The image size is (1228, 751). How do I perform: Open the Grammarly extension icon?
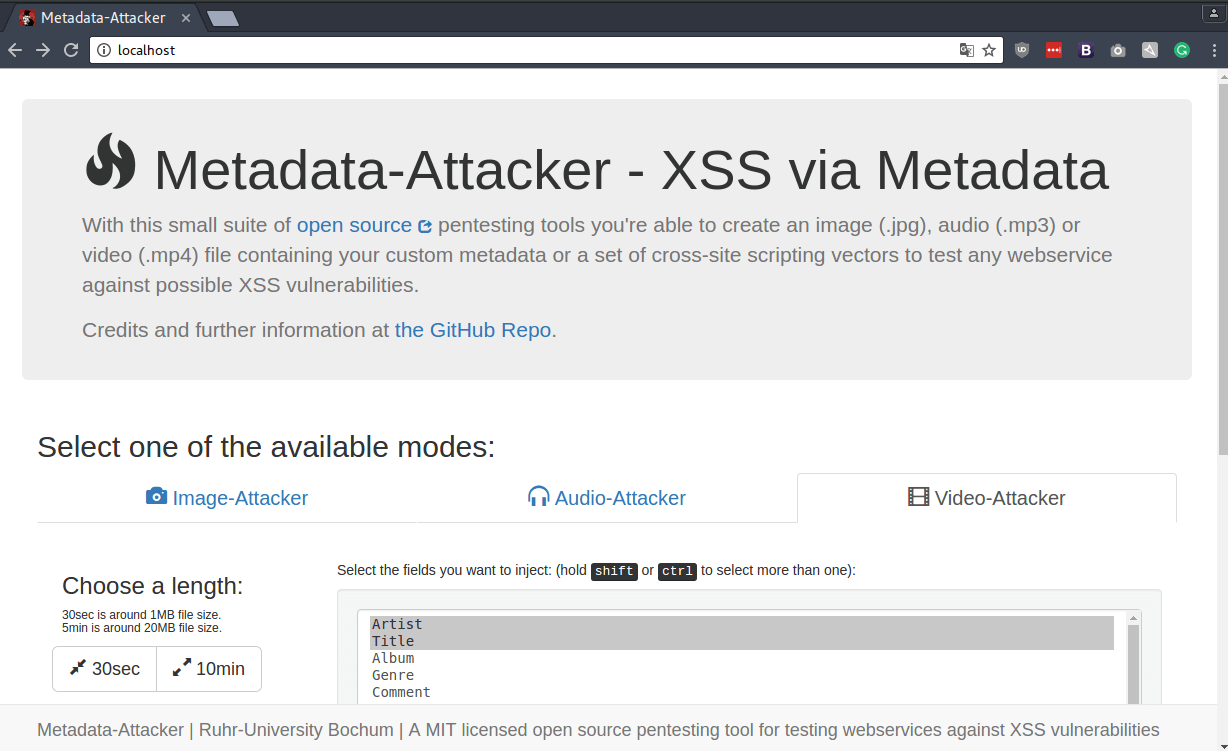[x=1182, y=50]
